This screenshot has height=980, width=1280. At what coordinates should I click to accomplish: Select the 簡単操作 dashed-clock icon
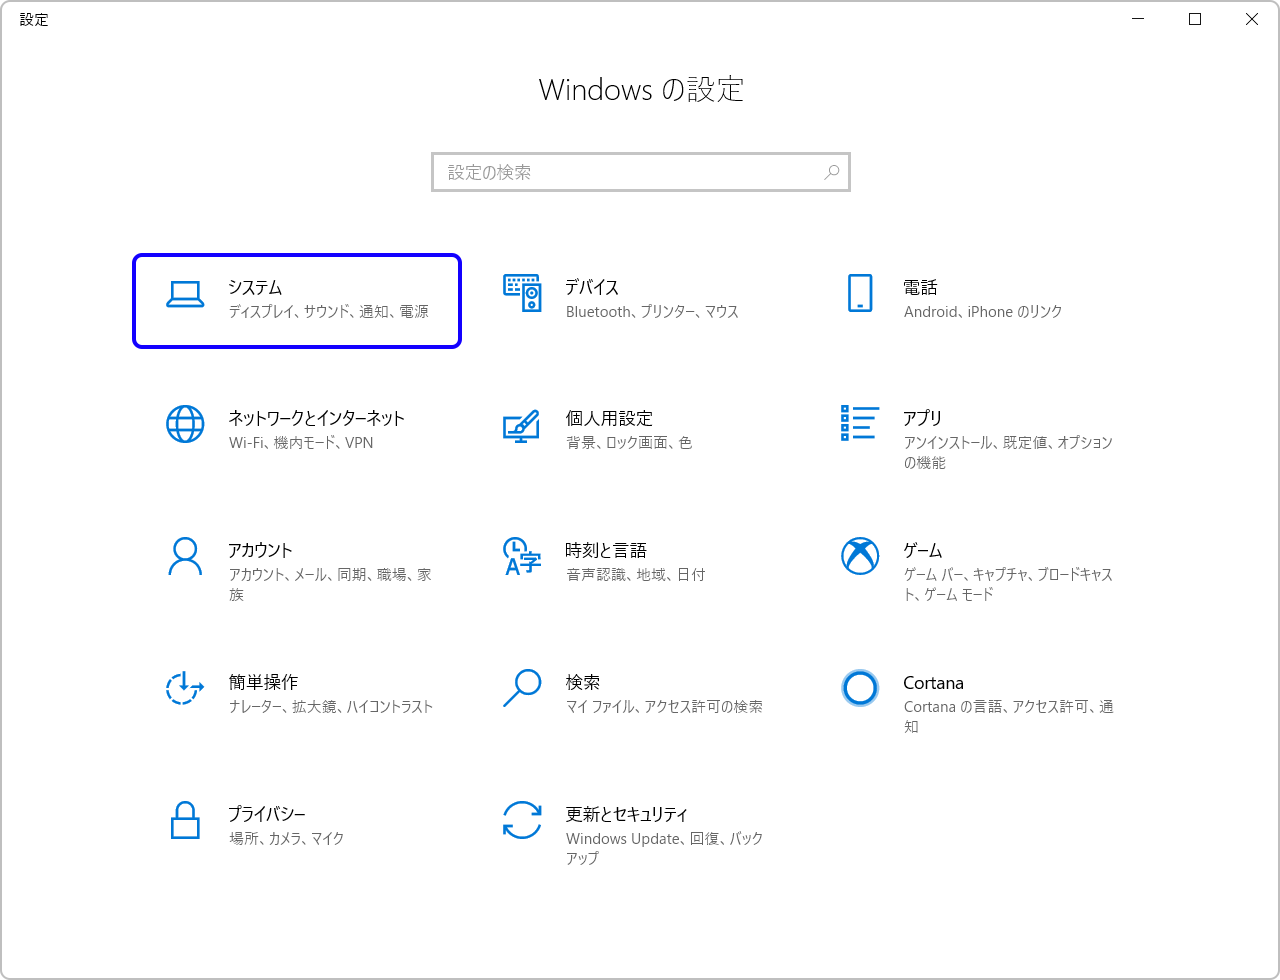[x=185, y=688]
